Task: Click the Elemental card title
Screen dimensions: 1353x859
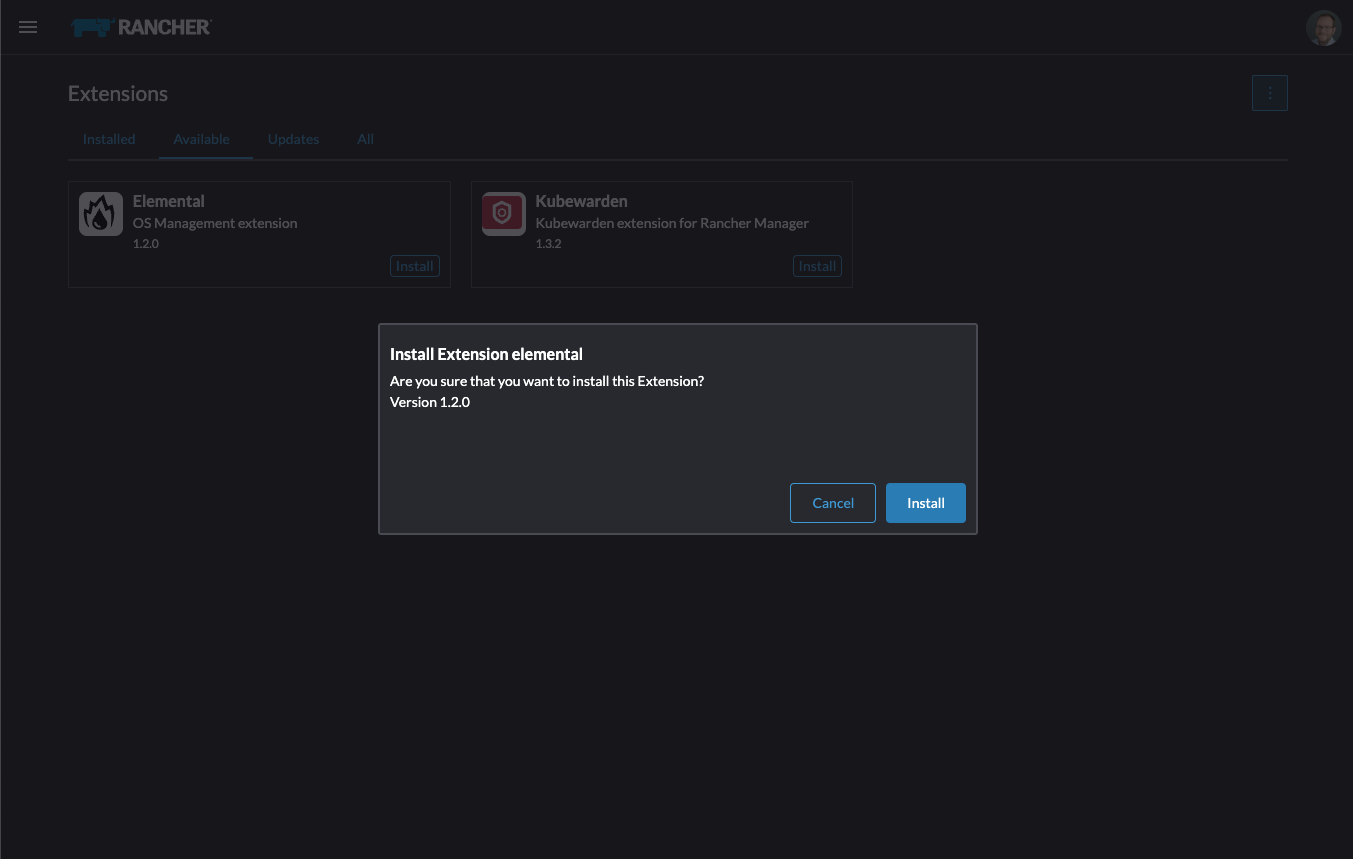Action: (x=168, y=201)
